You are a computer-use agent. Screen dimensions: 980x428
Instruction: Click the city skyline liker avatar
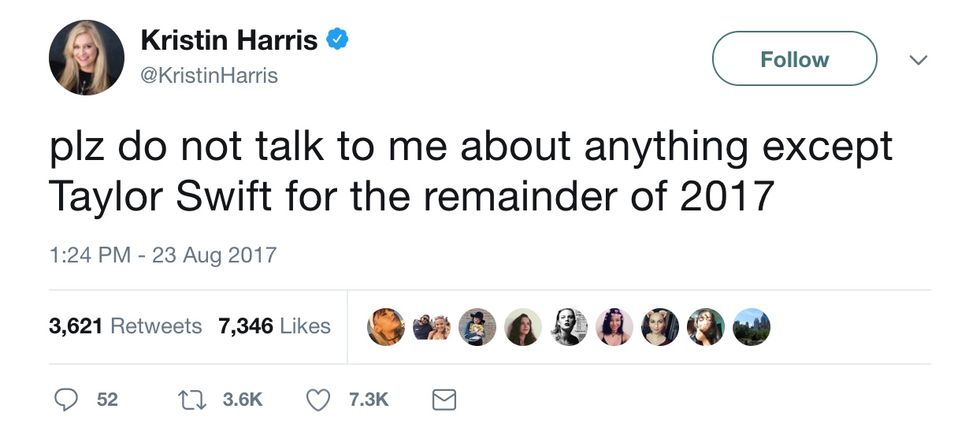(x=751, y=327)
